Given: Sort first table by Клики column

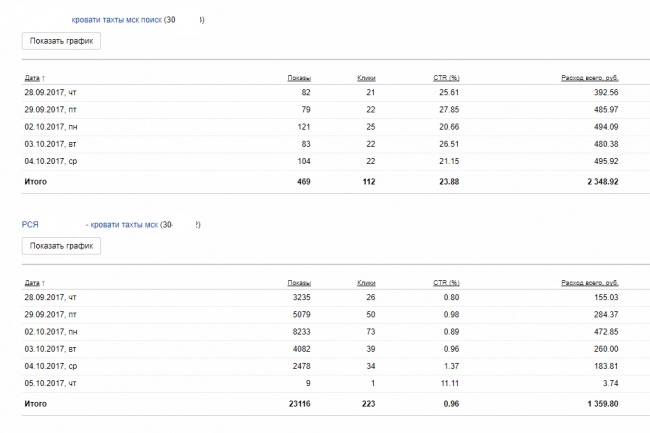Looking at the screenshot, I should tap(366, 78).
